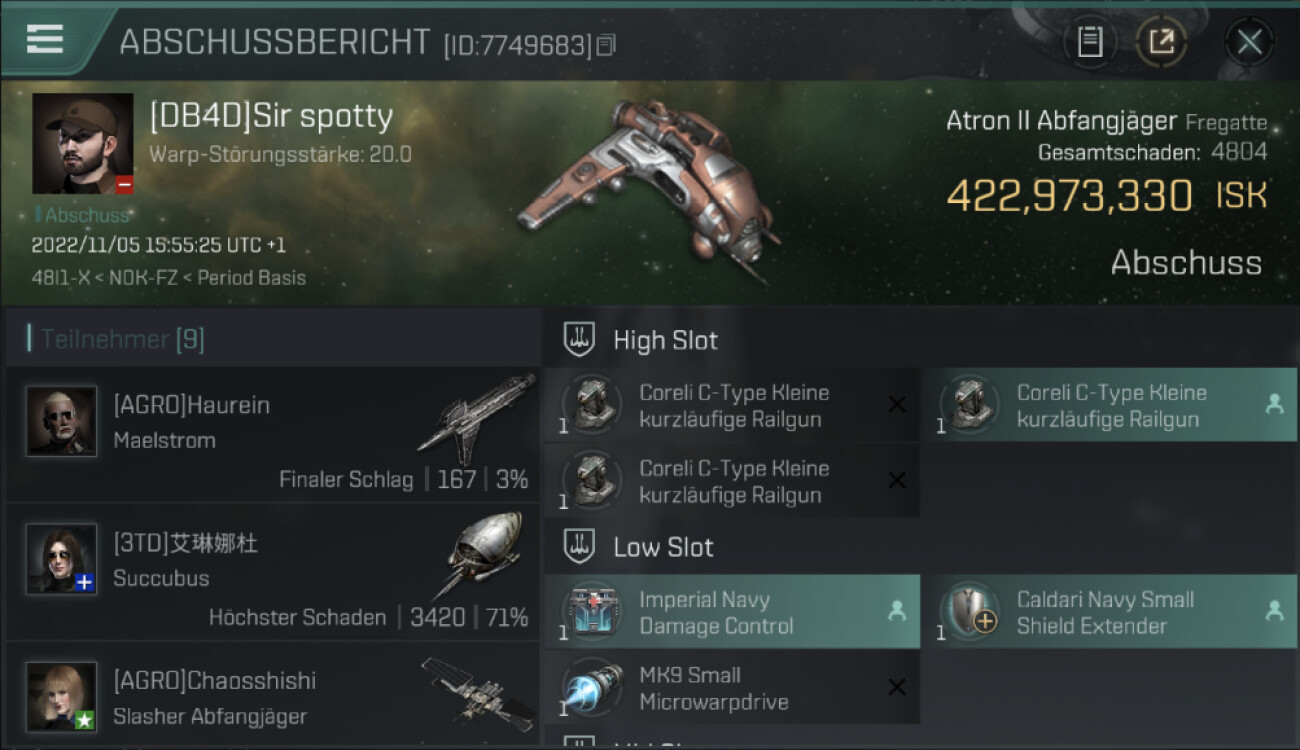Click the 48I1-X location link

[58, 277]
